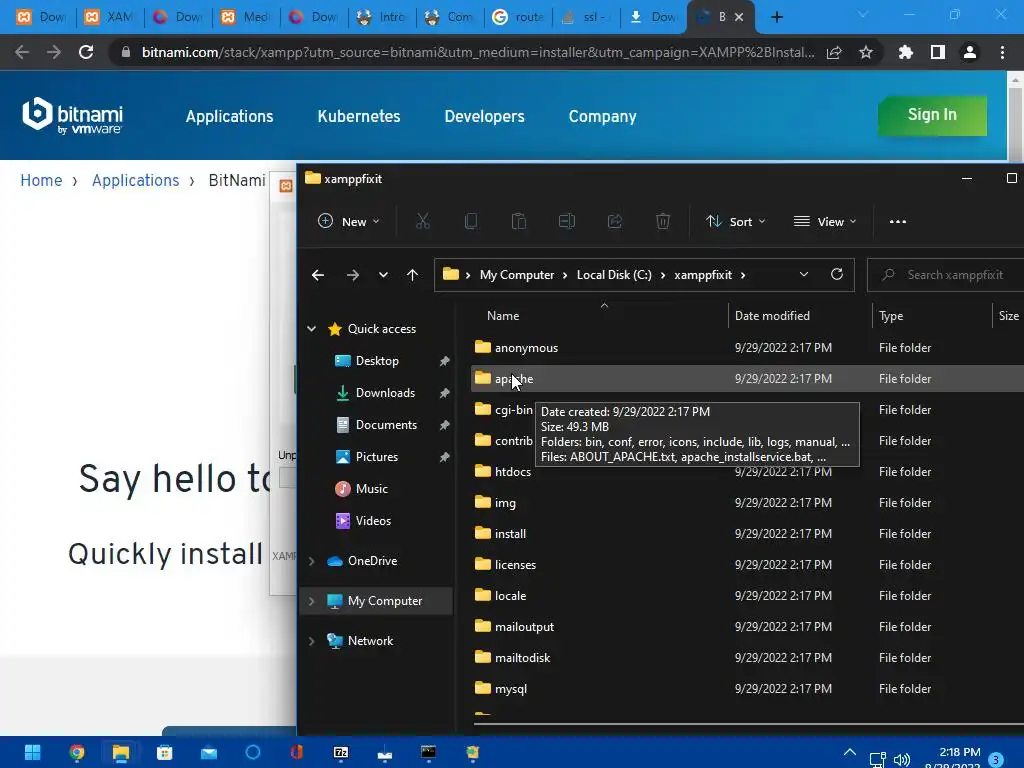Open recent locations dropdown arrow
The image size is (1024, 768).
(x=383, y=275)
